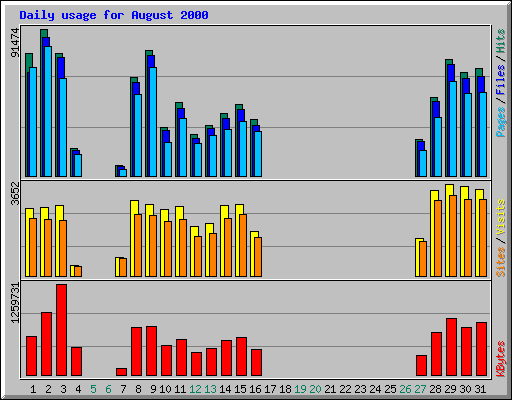This screenshot has height=400, width=512.
Task: Click day label 16 on the axis
Action: pos(255,389)
